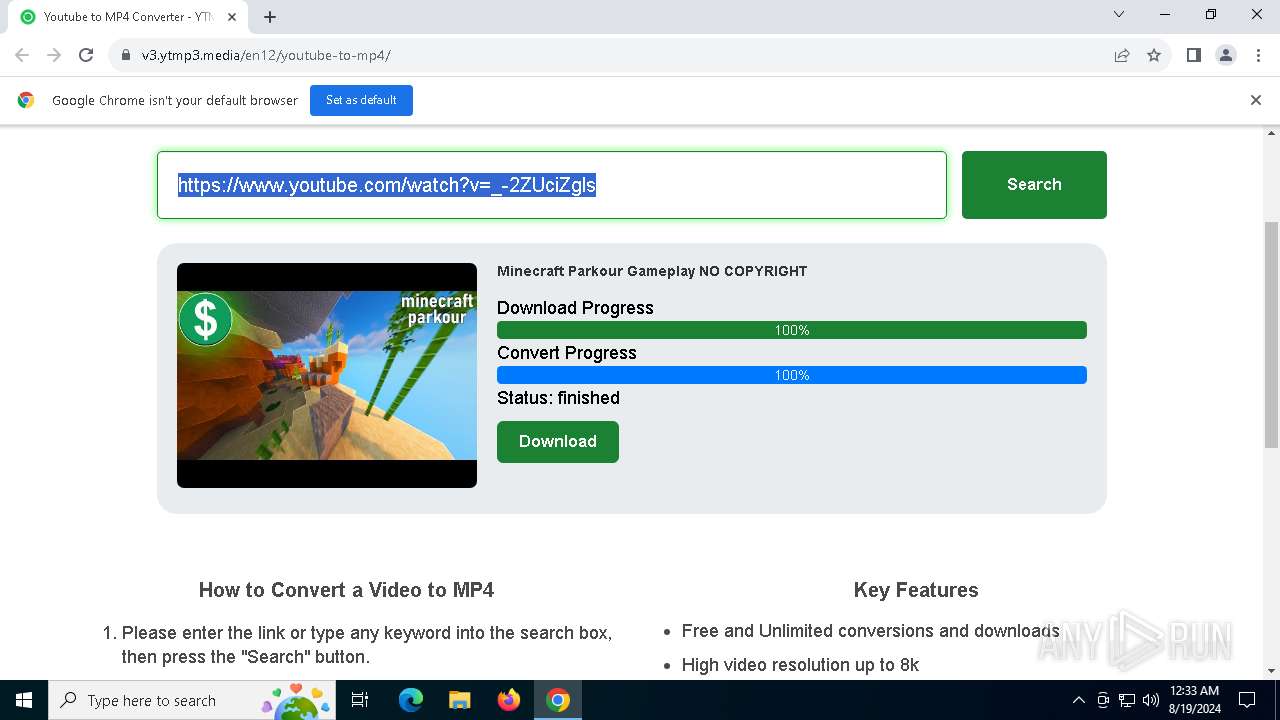Open Chrome side panel
Screen dimensions: 1280x720
point(1193,55)
